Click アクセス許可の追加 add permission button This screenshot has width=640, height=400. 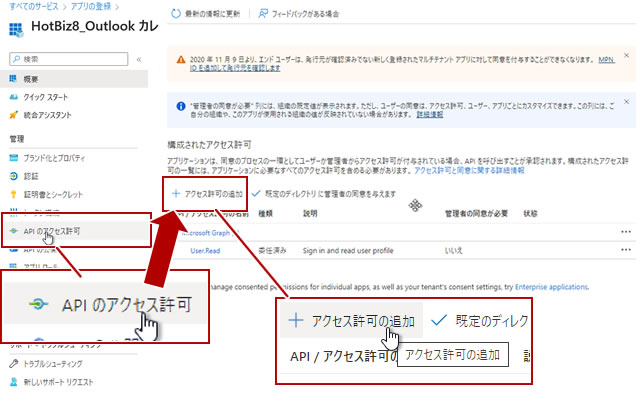click(207, 194)
